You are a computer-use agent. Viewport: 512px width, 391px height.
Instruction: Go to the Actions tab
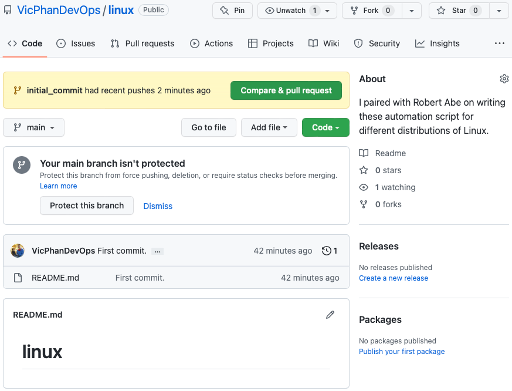tap(211, 44)
